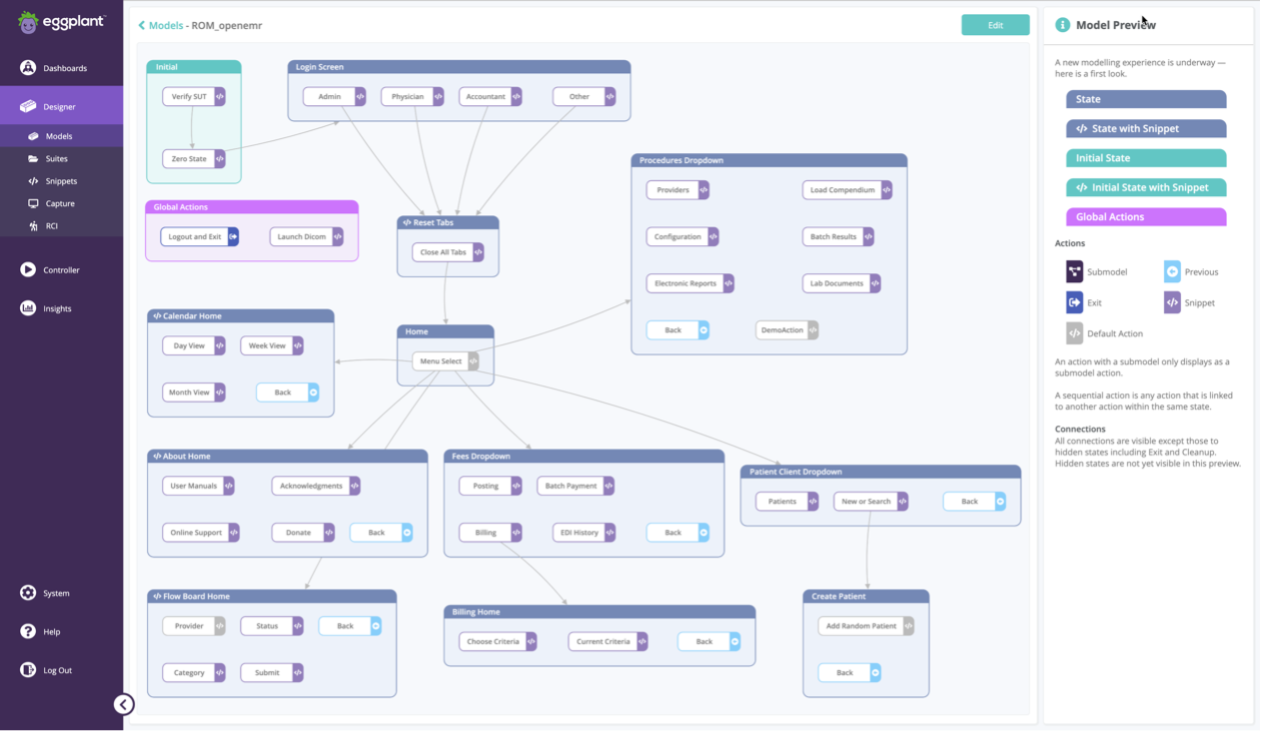Open Capture in Designer submenu
This screenshot has height=733, width=1265.
[60, 203]
